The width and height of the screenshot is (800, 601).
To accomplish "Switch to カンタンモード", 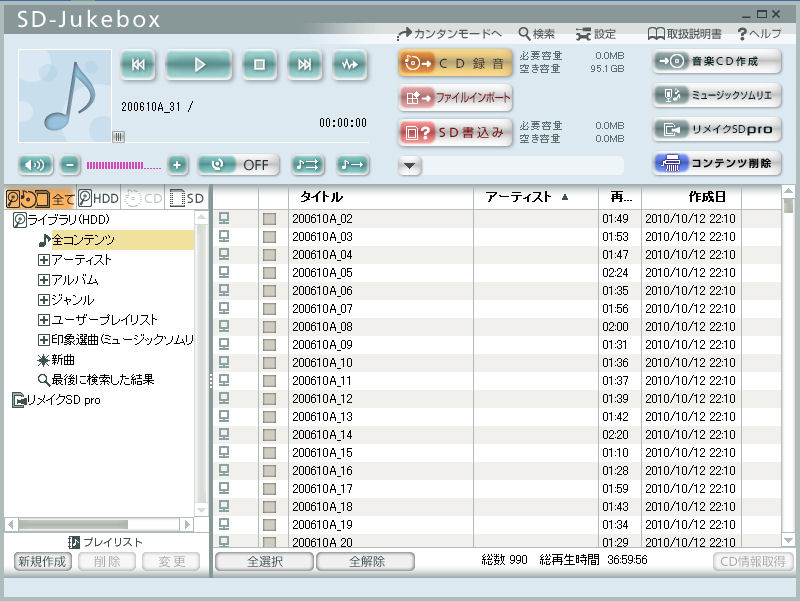I will point(449,34).
